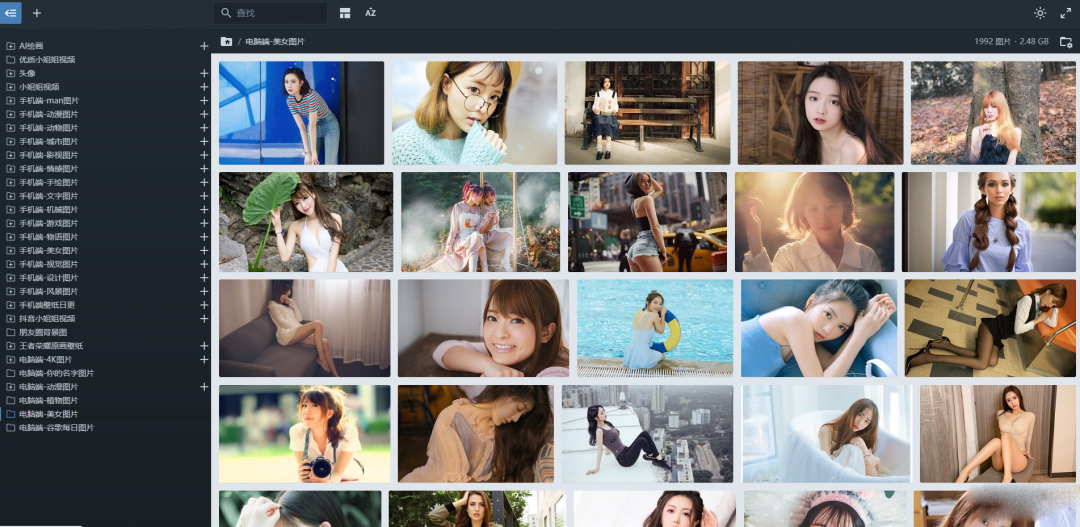Expand the 电脑端-4K图片 folder with its plus
Screen dimensions: 1080x527
(204, 359)
